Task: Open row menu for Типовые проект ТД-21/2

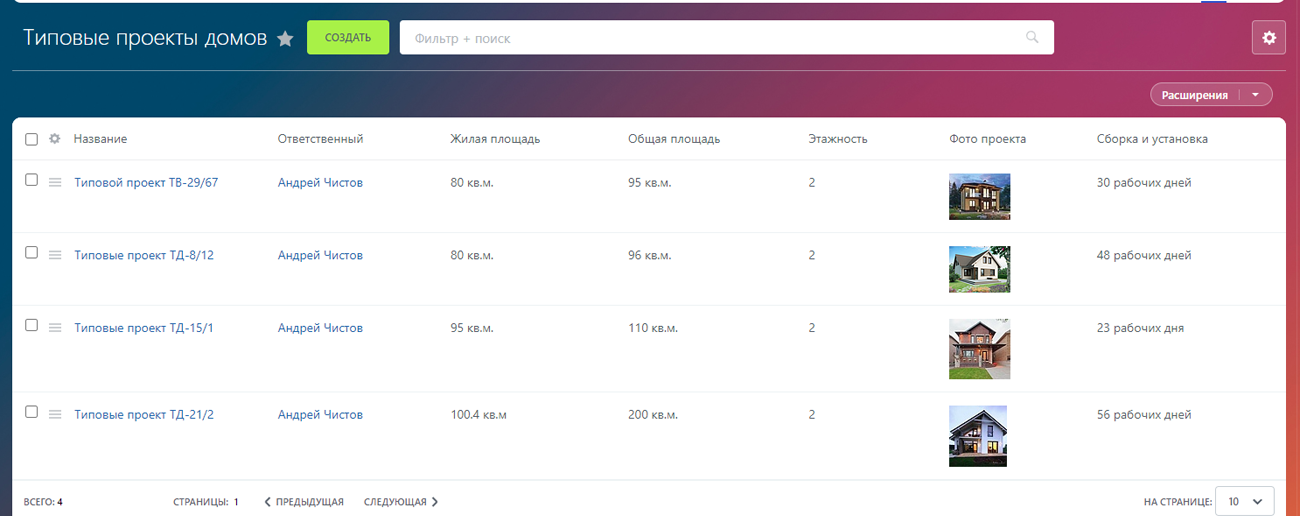Action: 55,414
